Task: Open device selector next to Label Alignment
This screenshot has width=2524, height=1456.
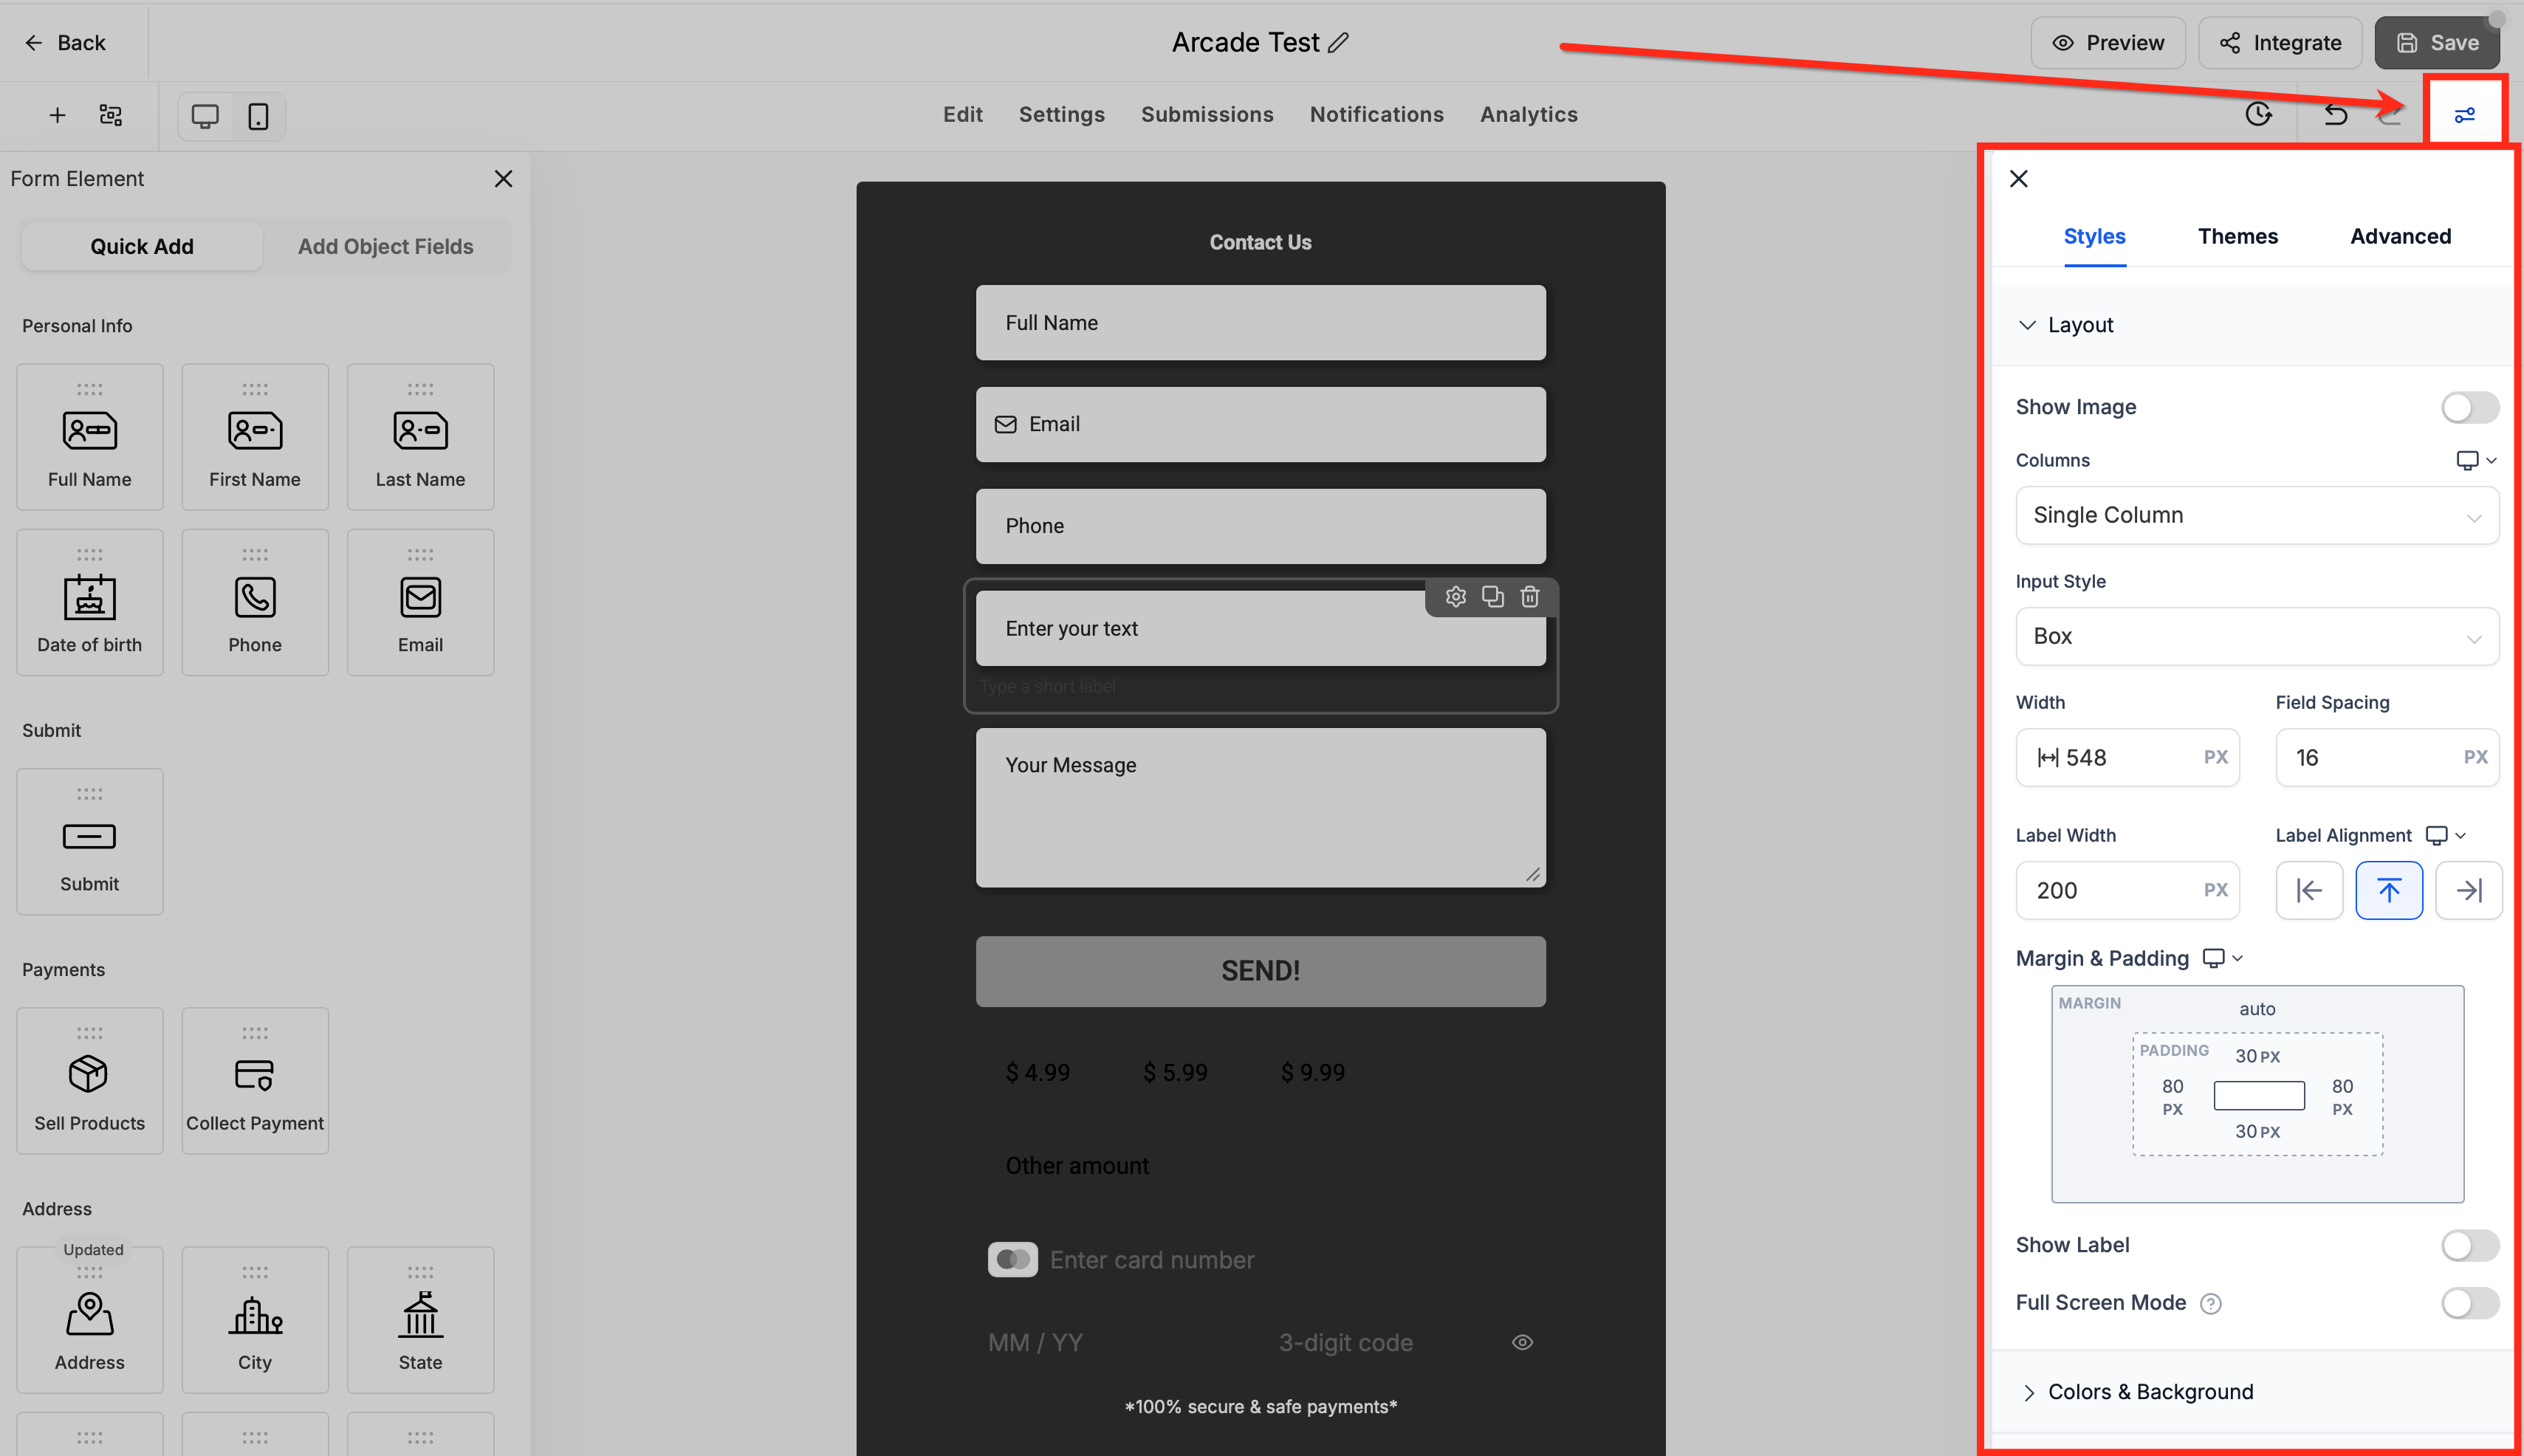Action: [2446, 835]
